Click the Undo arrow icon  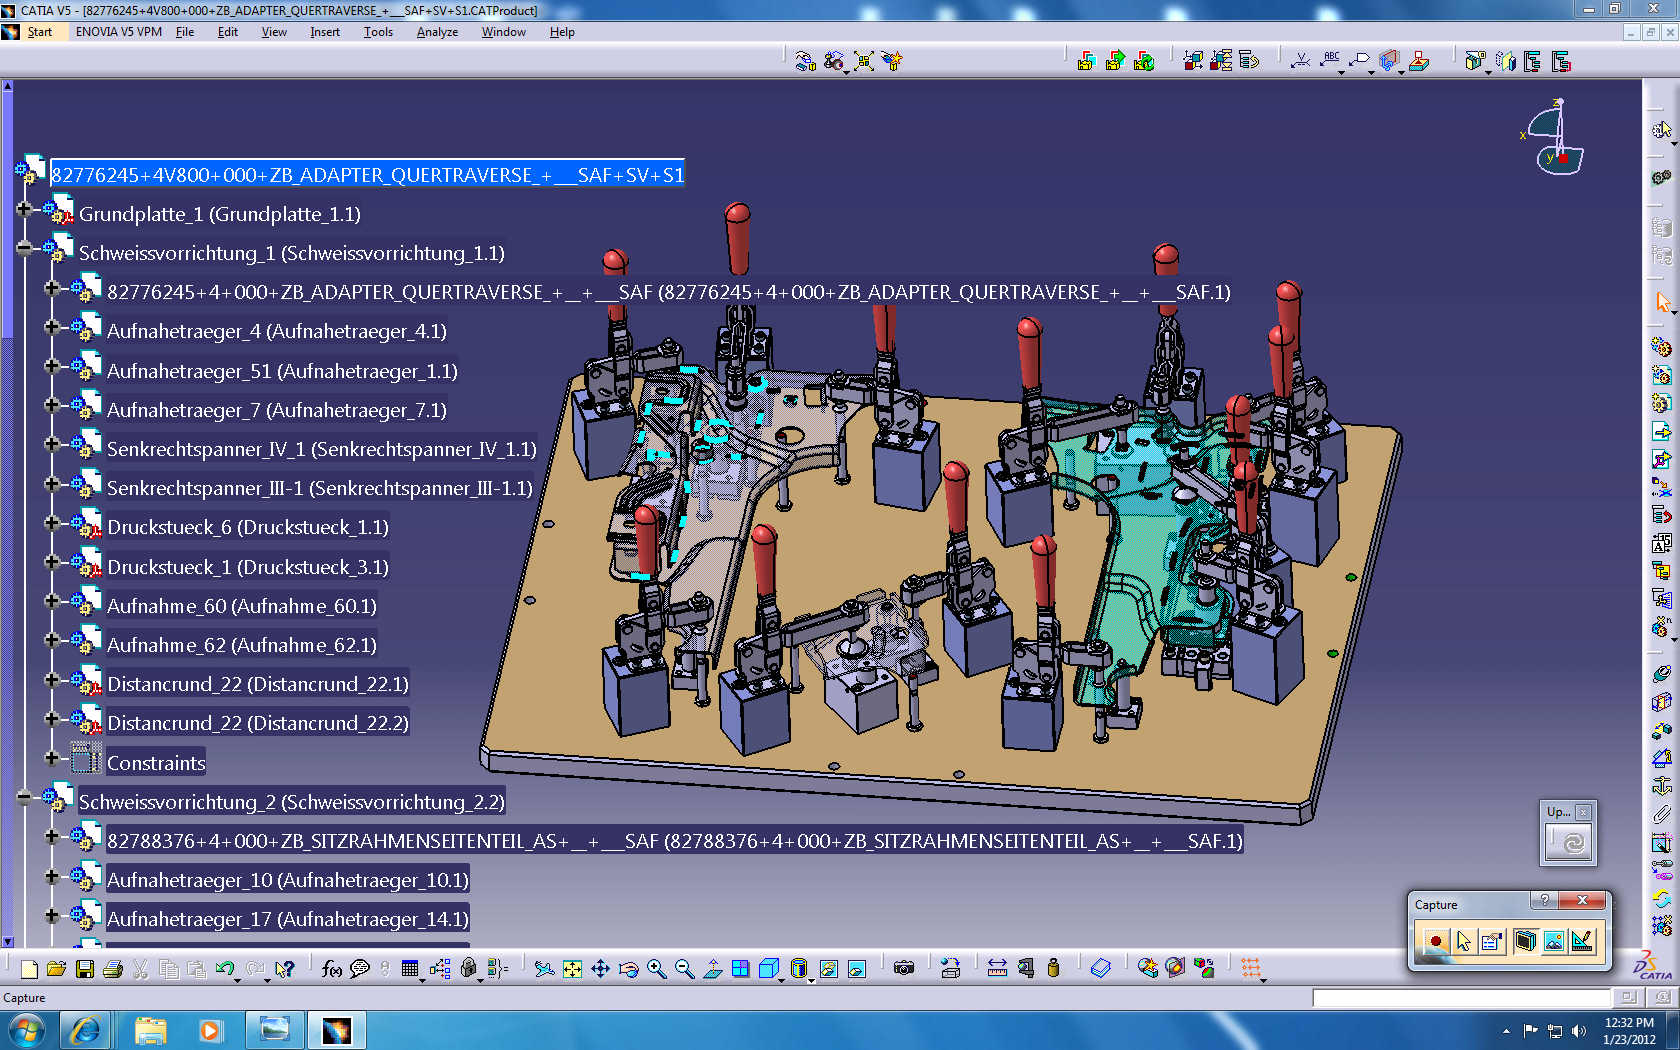[225, 968]
